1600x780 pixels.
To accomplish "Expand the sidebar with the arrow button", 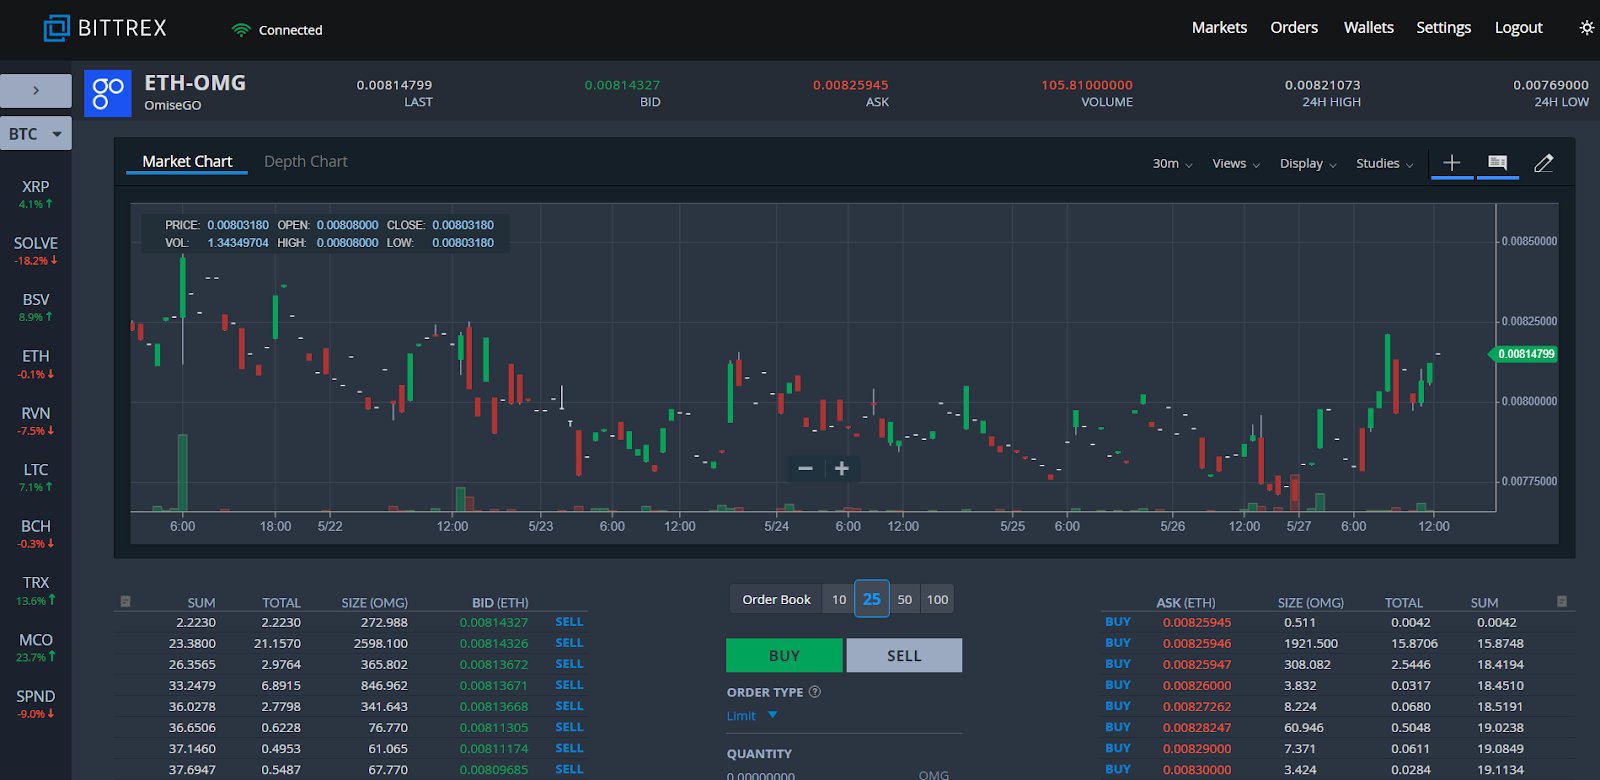I will 36,90.
